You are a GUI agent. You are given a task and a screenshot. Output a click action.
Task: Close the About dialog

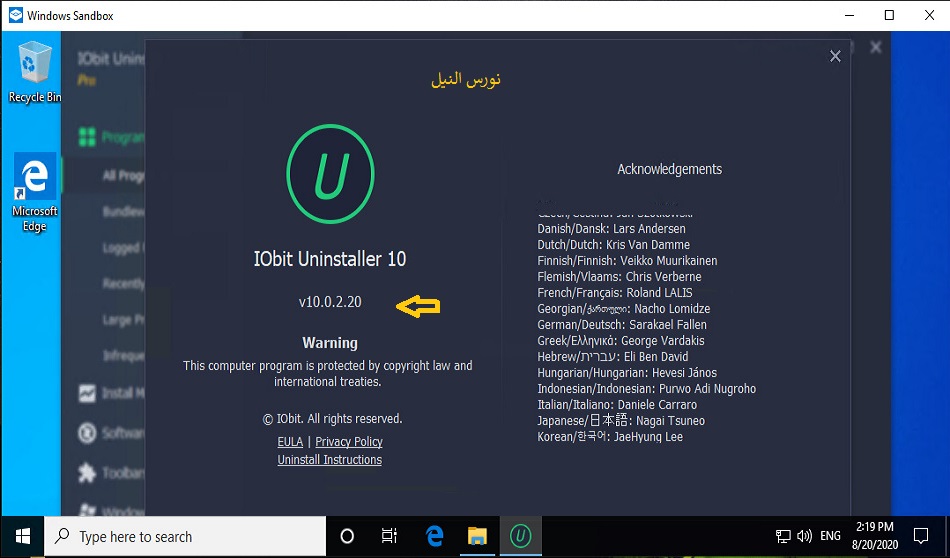(835, 57)
